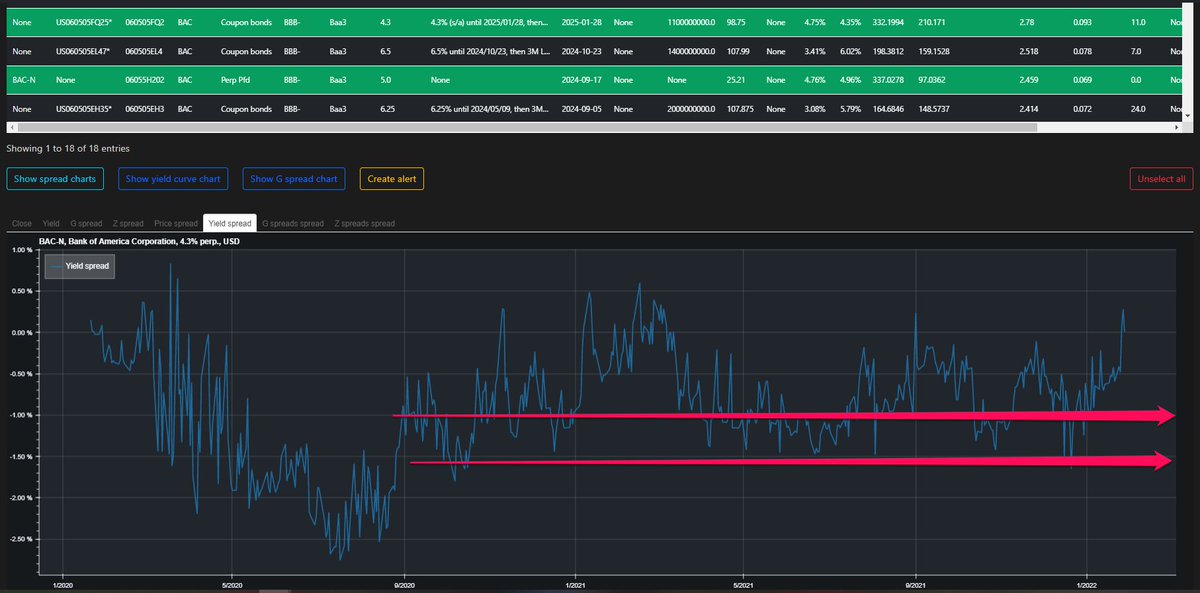Click the 210.171 value cell

pyautogui.click(x=932, y=21)
